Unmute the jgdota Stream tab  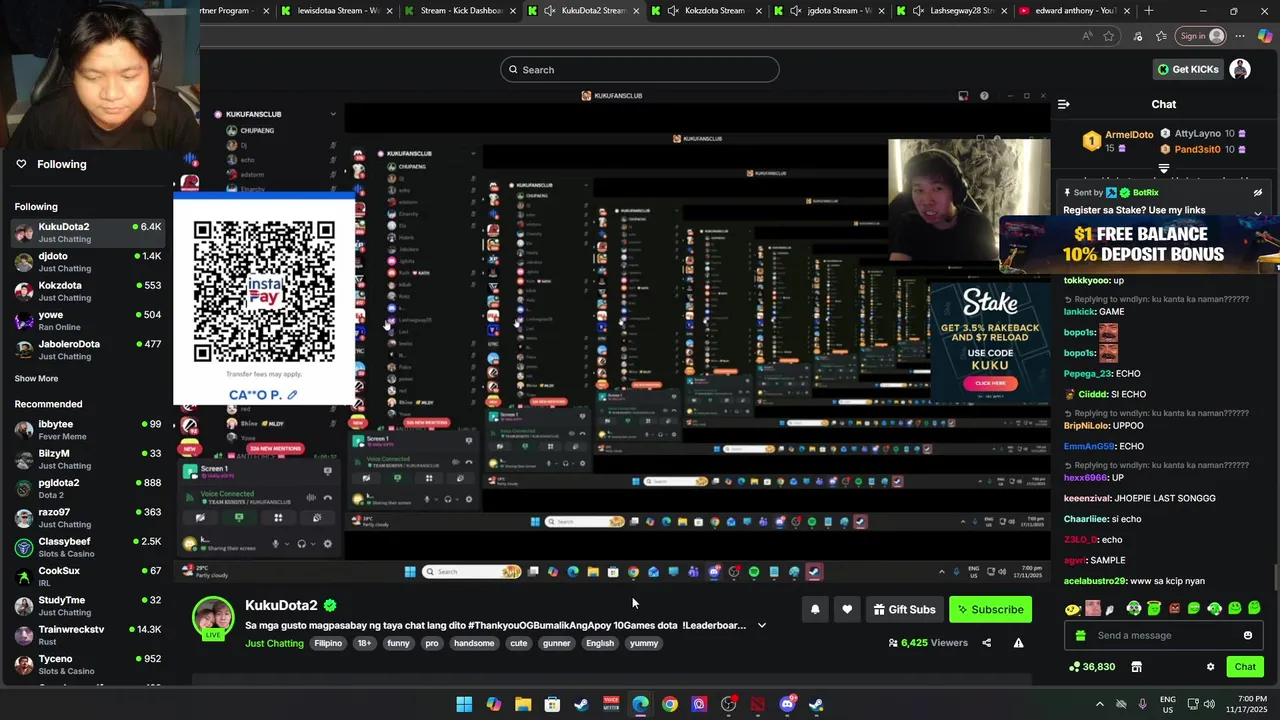(796, 11)
